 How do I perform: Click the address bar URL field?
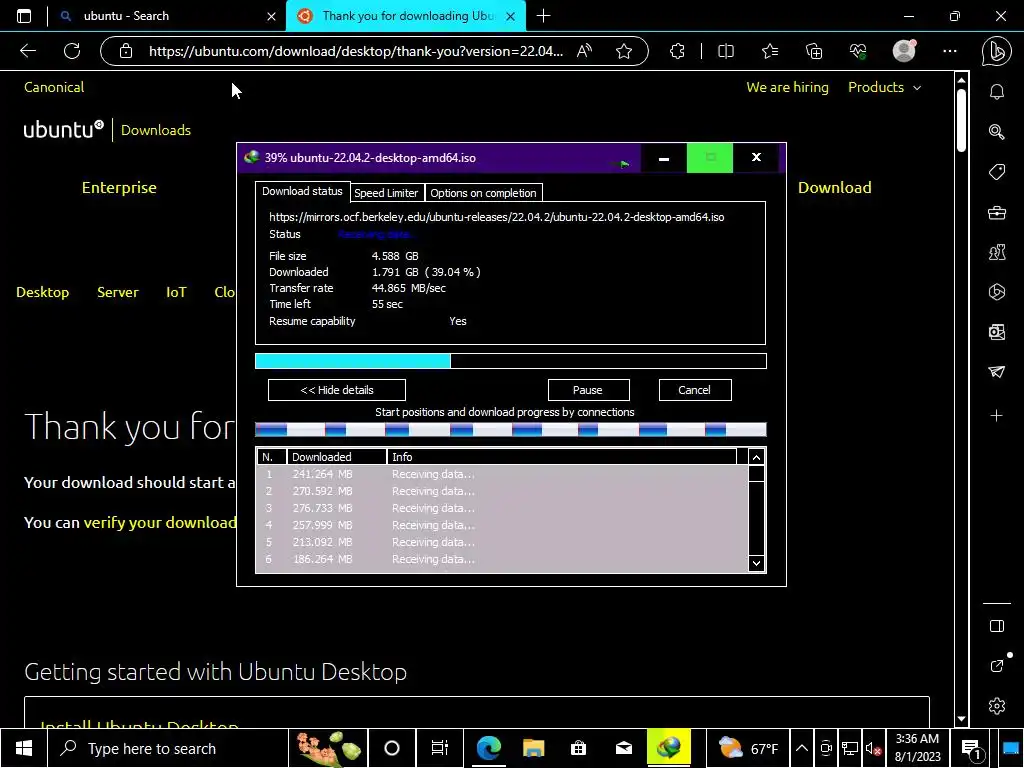pos(356,51)
